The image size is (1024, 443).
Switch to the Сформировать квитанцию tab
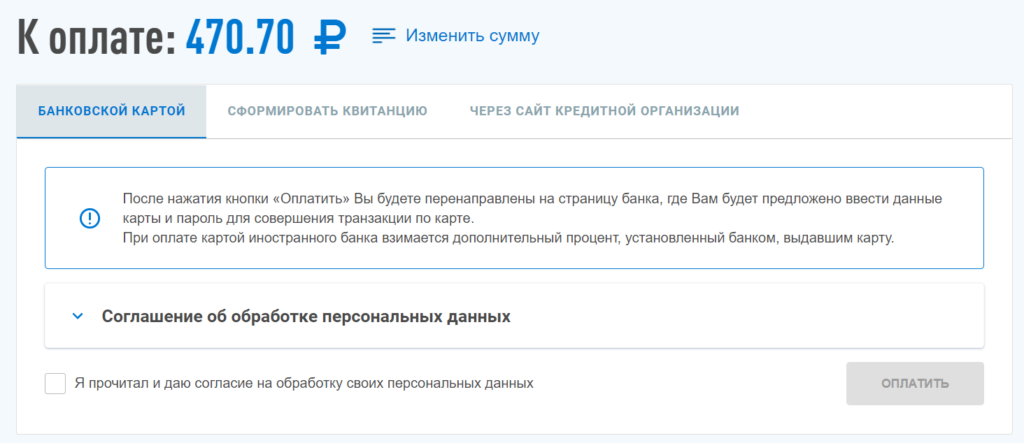click(x=327, y=111)
